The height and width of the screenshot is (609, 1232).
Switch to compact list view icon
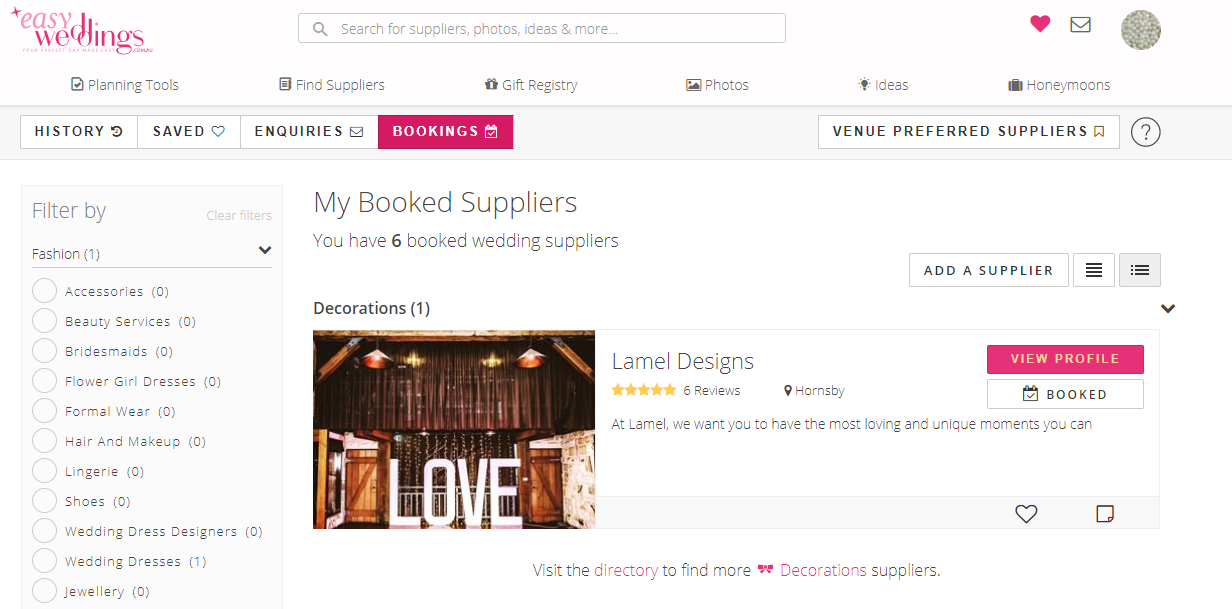1094,270
